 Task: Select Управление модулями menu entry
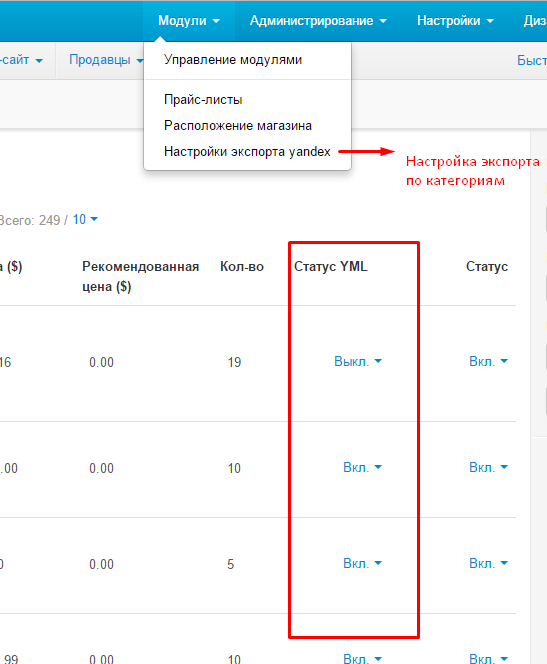[x=233, y=60]
